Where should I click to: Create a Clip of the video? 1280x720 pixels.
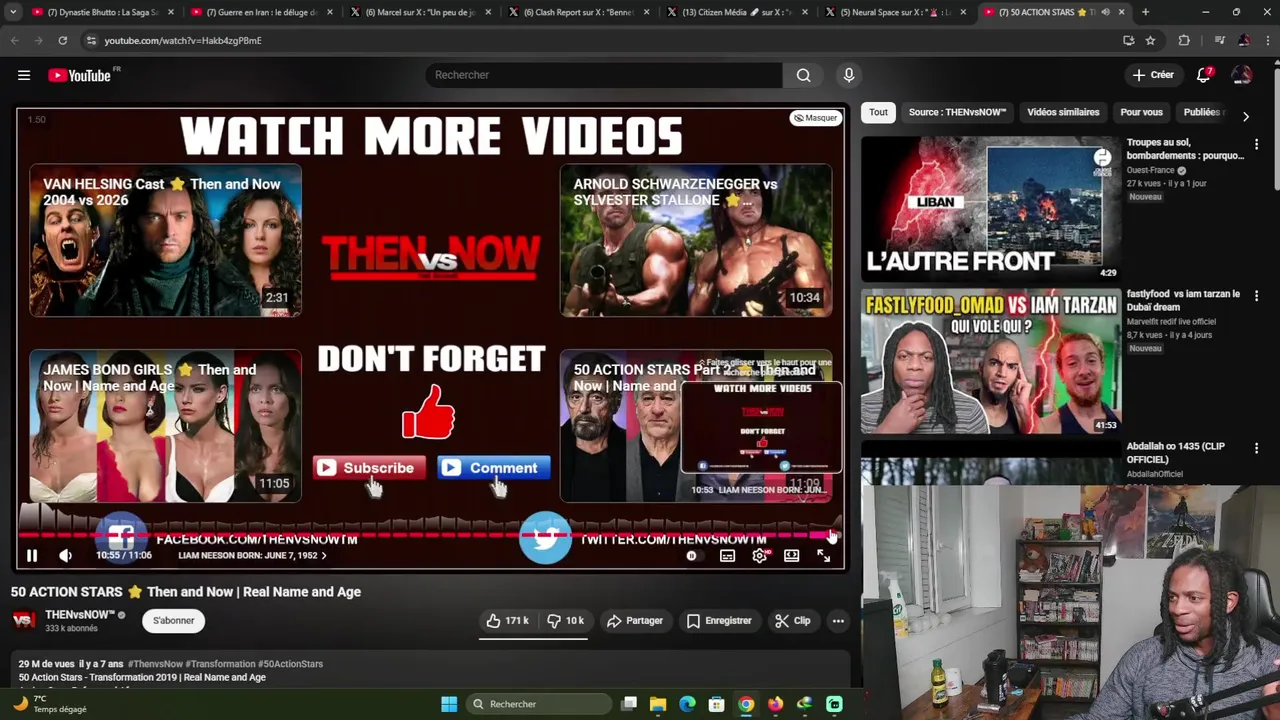pos(793,621)
